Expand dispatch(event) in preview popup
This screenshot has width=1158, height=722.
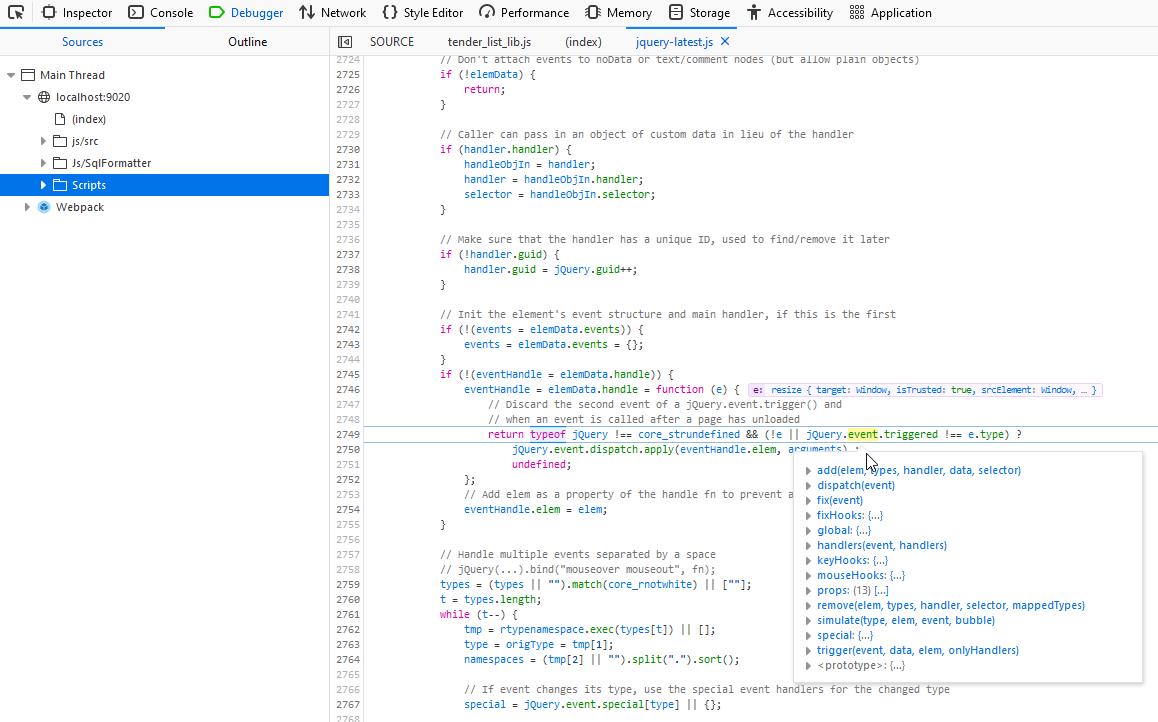pyautogui.click(x=809, y=486)
